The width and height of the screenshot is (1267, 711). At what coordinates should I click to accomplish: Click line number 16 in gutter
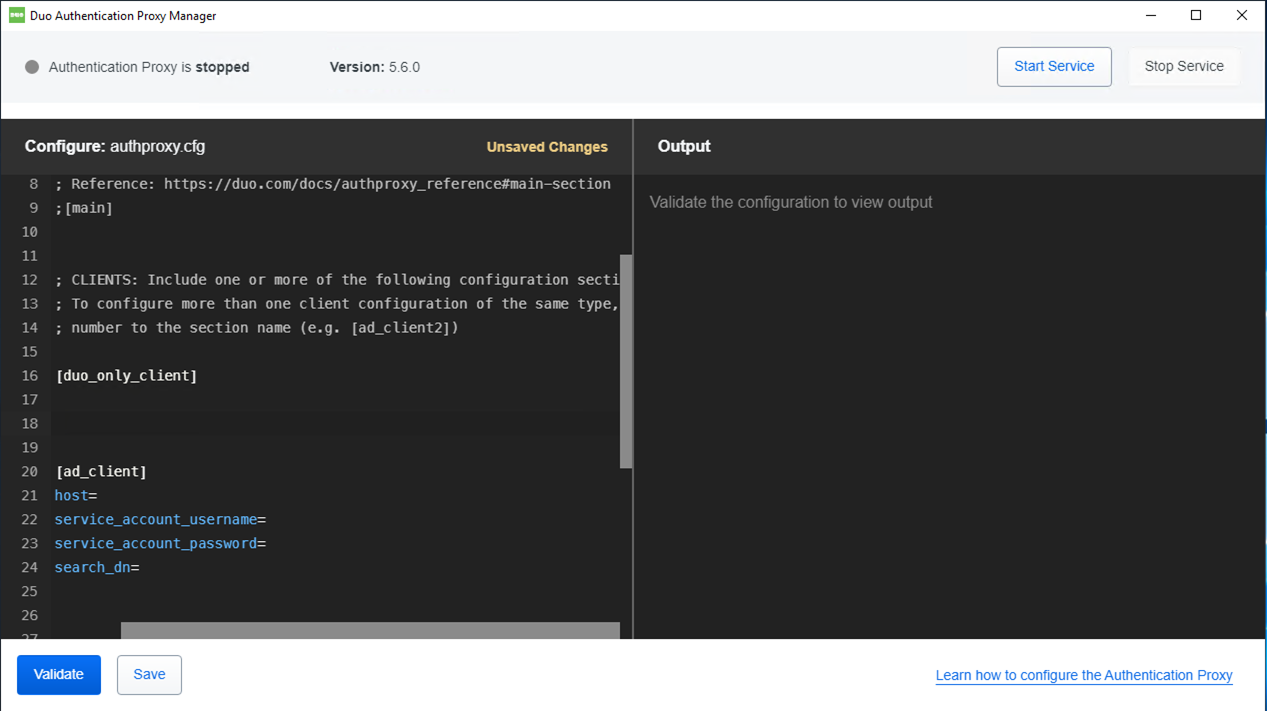tap(29, 376)
